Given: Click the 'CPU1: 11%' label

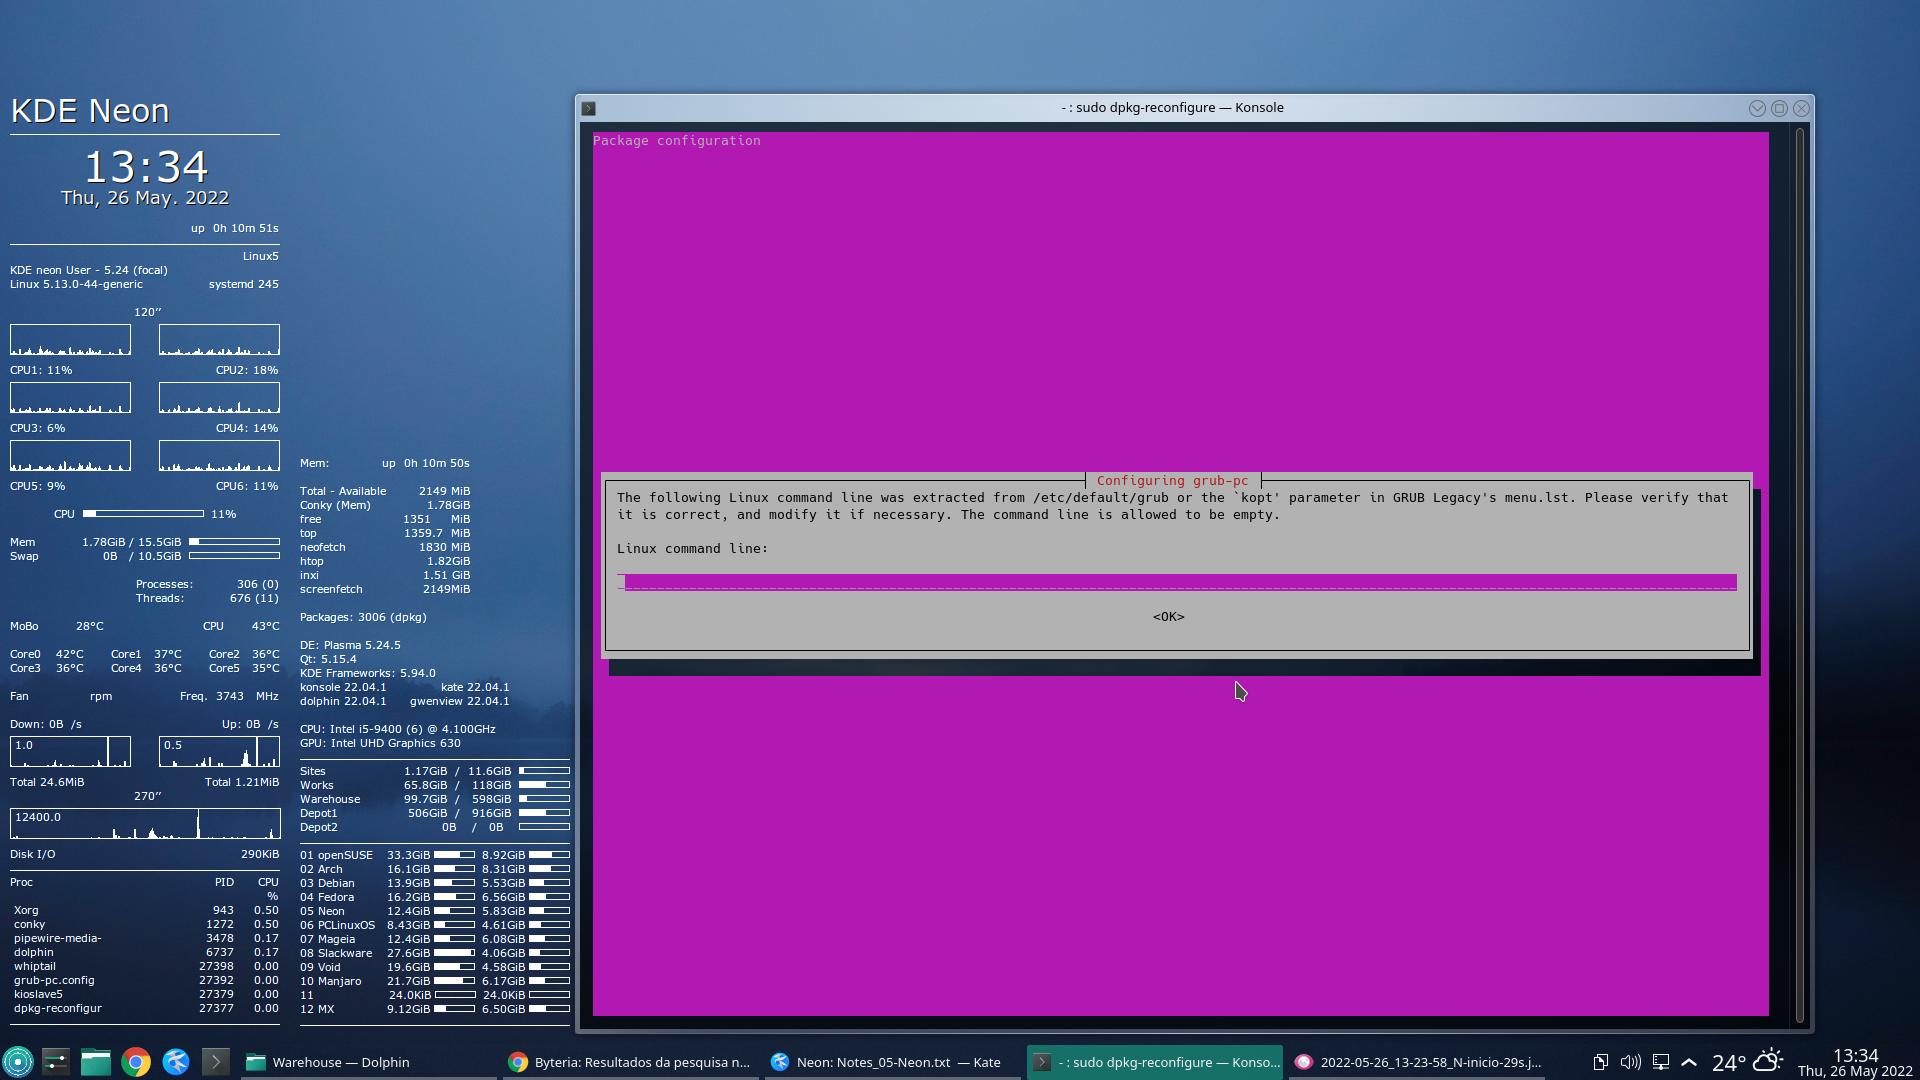Looking at the screenshot, I should (41, 370).
